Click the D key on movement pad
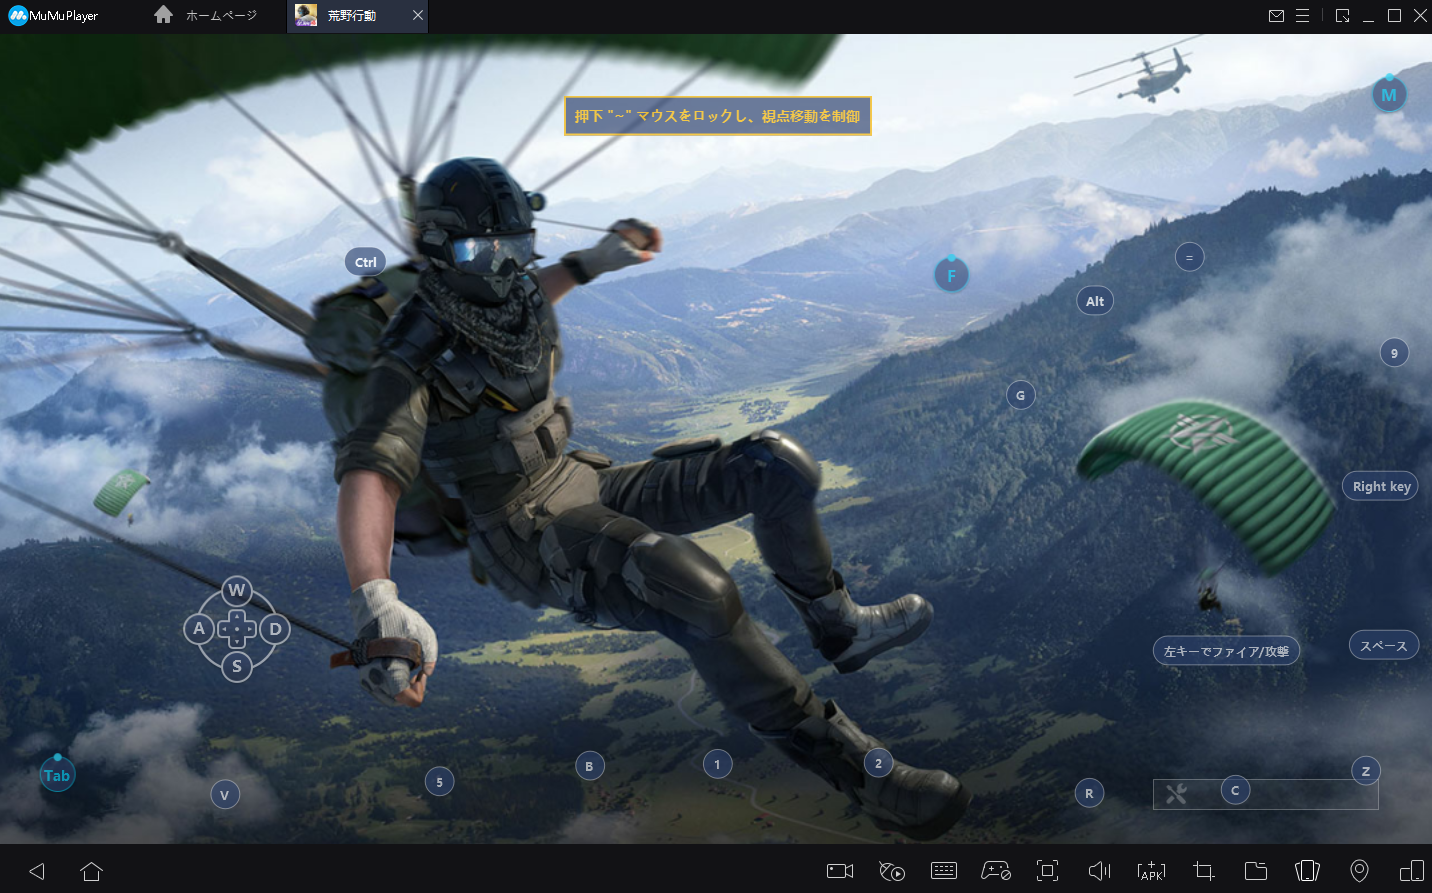The height and width of the screenshot is (893, 1432). point(275,628)
